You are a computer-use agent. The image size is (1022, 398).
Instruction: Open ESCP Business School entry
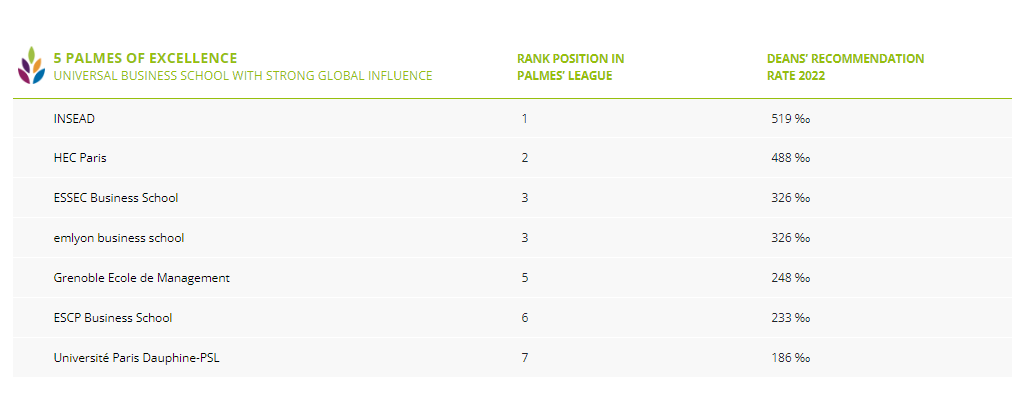click(x=113, y=318)
